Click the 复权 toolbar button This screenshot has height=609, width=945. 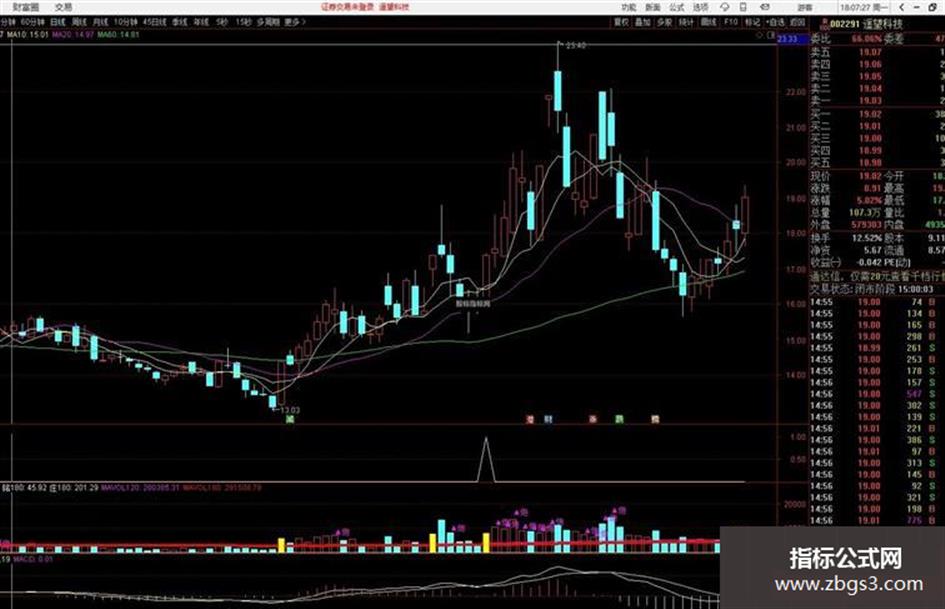621,22
